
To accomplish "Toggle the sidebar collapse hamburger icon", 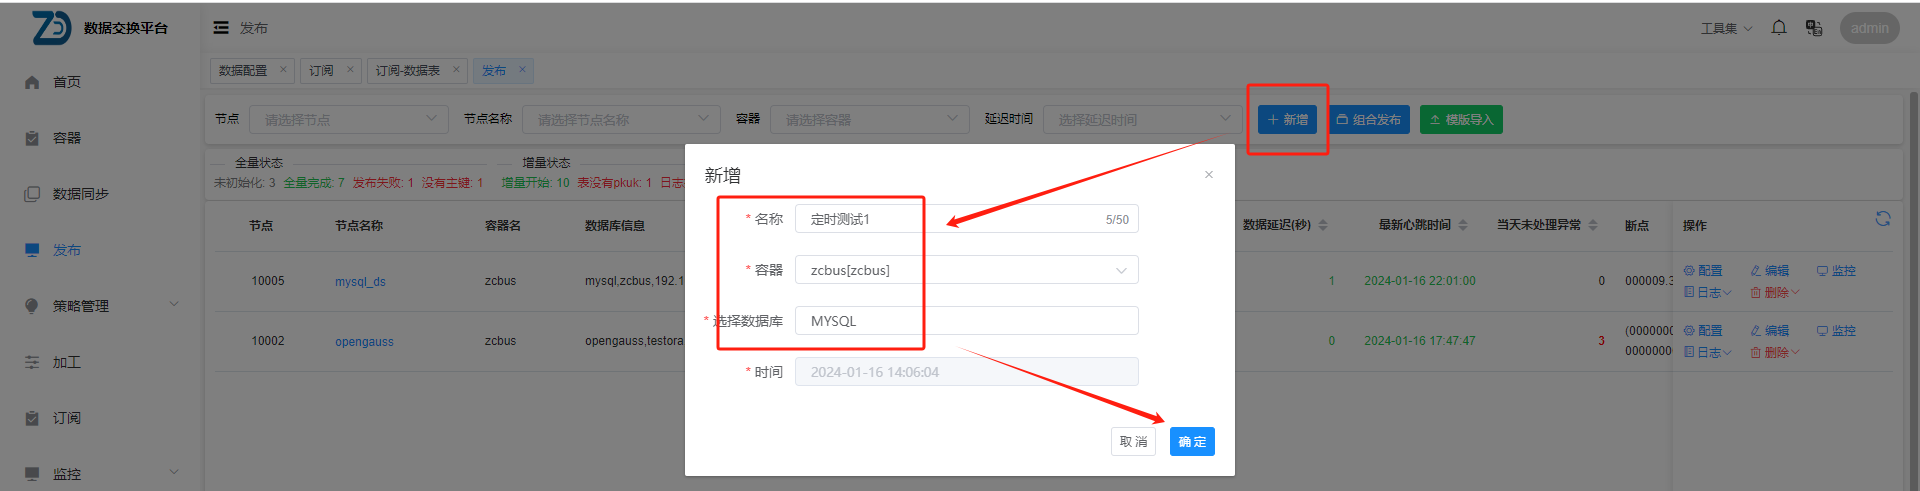I will [x=221, y=28].
